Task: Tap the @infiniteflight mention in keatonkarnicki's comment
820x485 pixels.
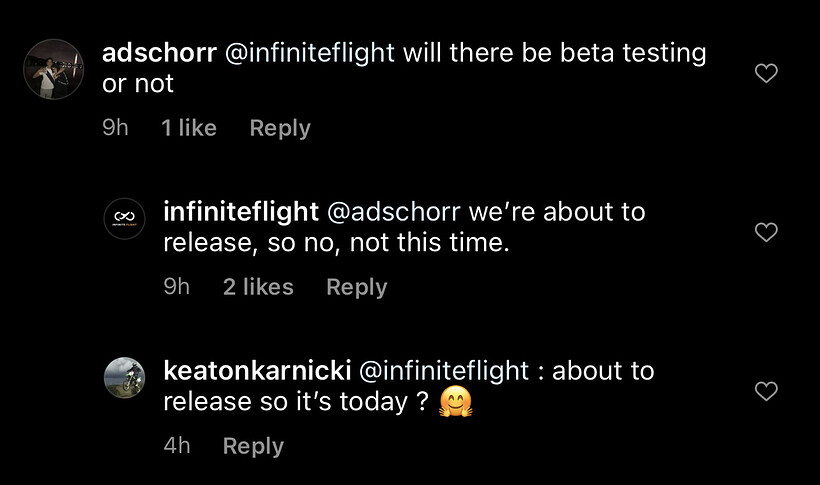Action: [444, 371]
